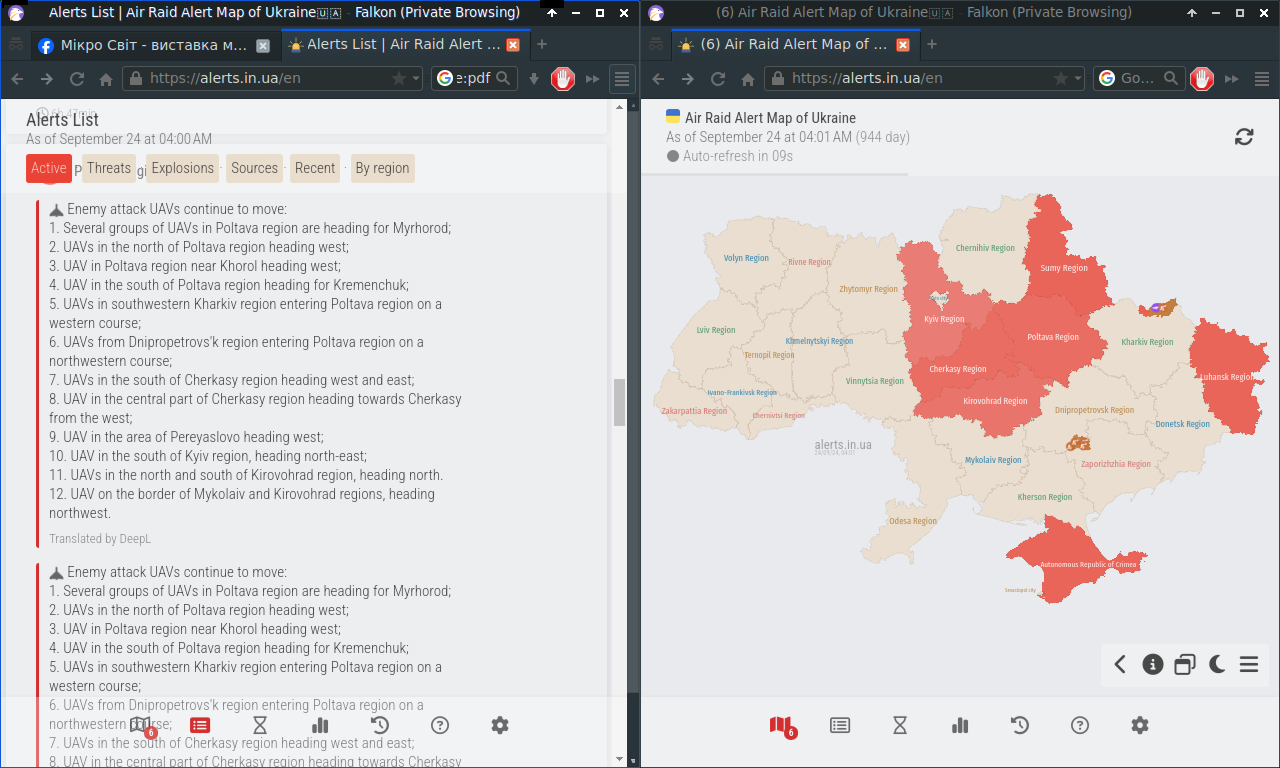
Task: Open the tab list icon in the left window
Action: 16,44
